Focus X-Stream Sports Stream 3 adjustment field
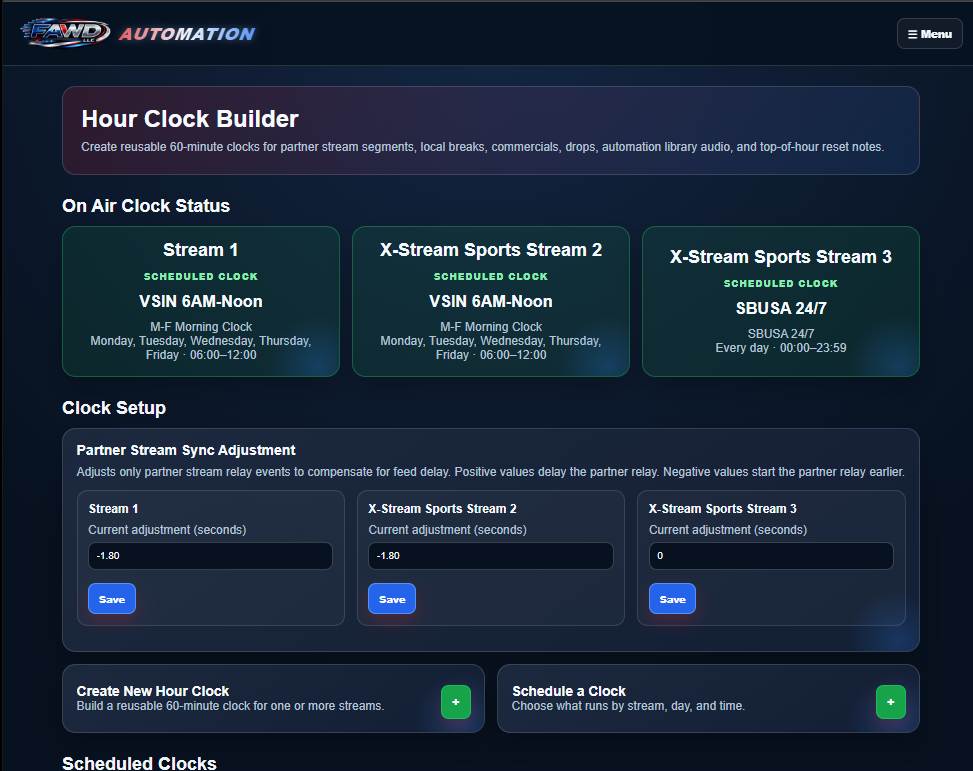This screenshot has width=973, height=771. pos(771,556)
